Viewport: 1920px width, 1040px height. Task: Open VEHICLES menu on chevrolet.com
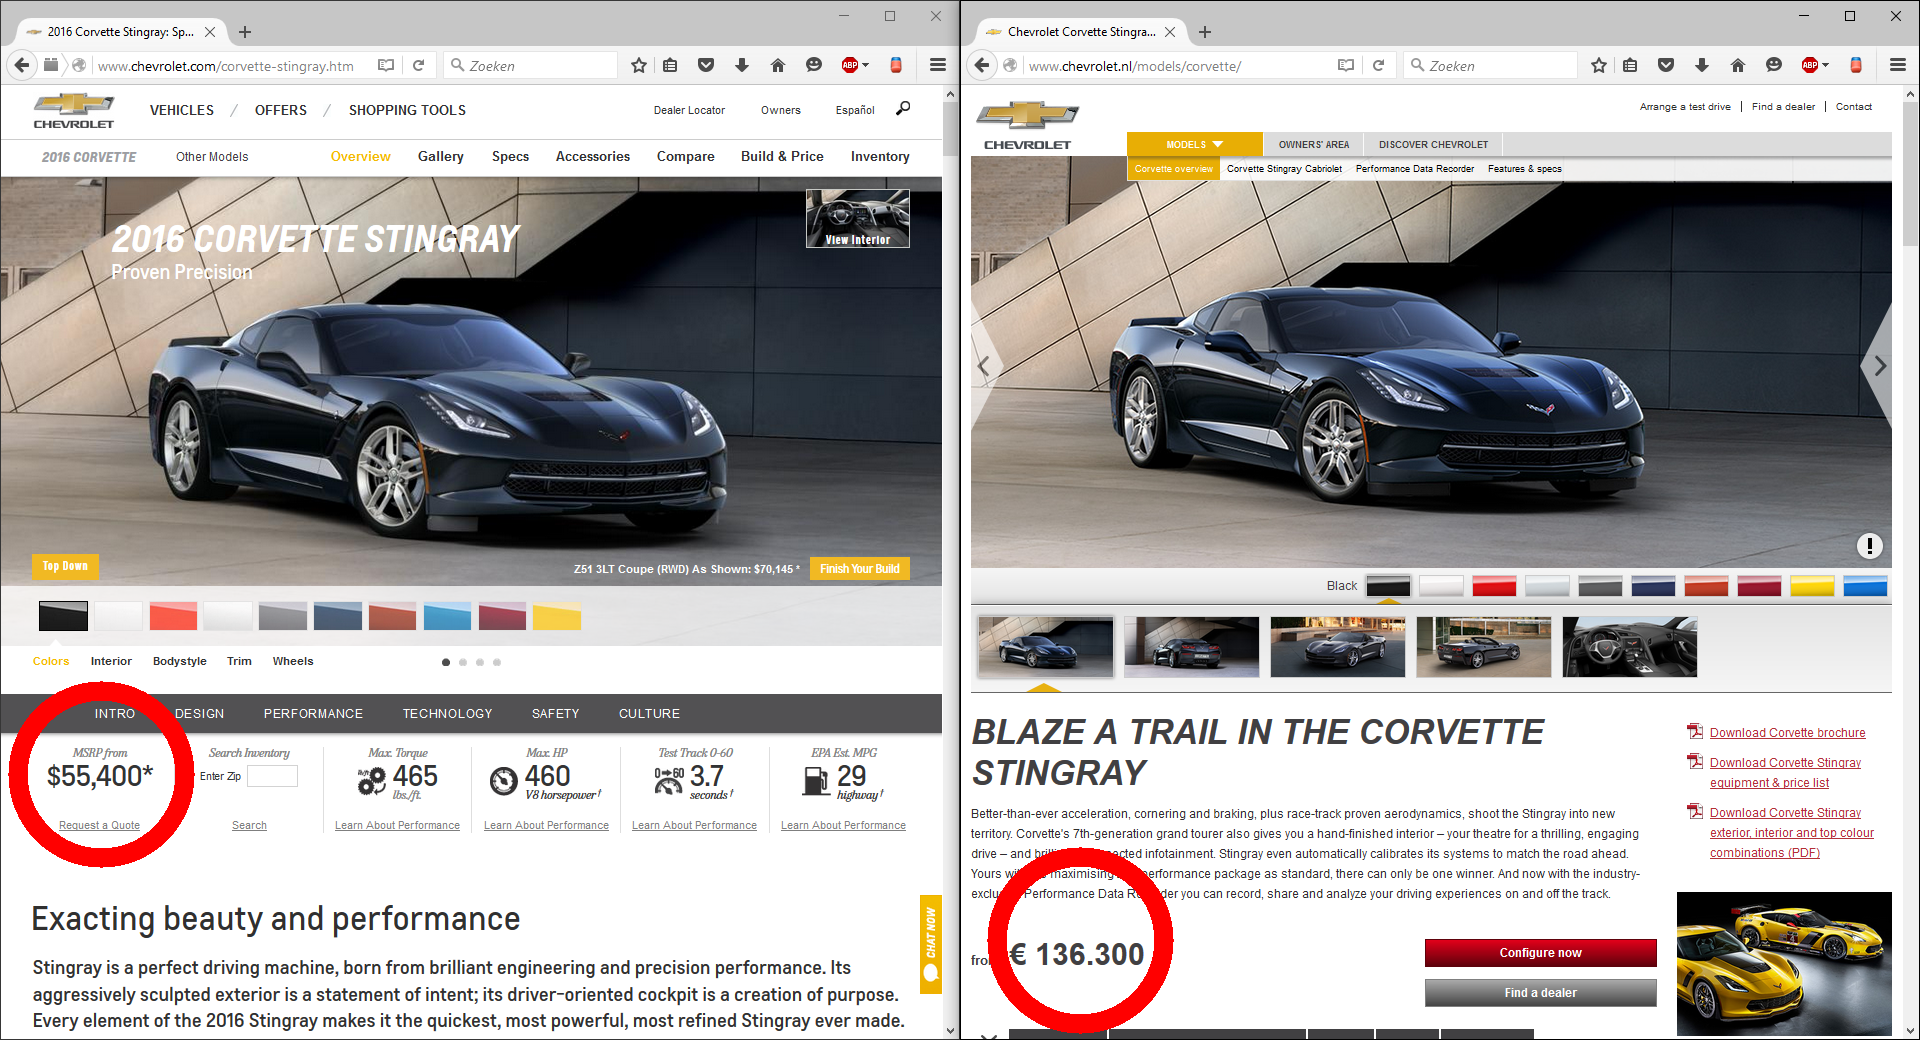click(x=182, y=110)
